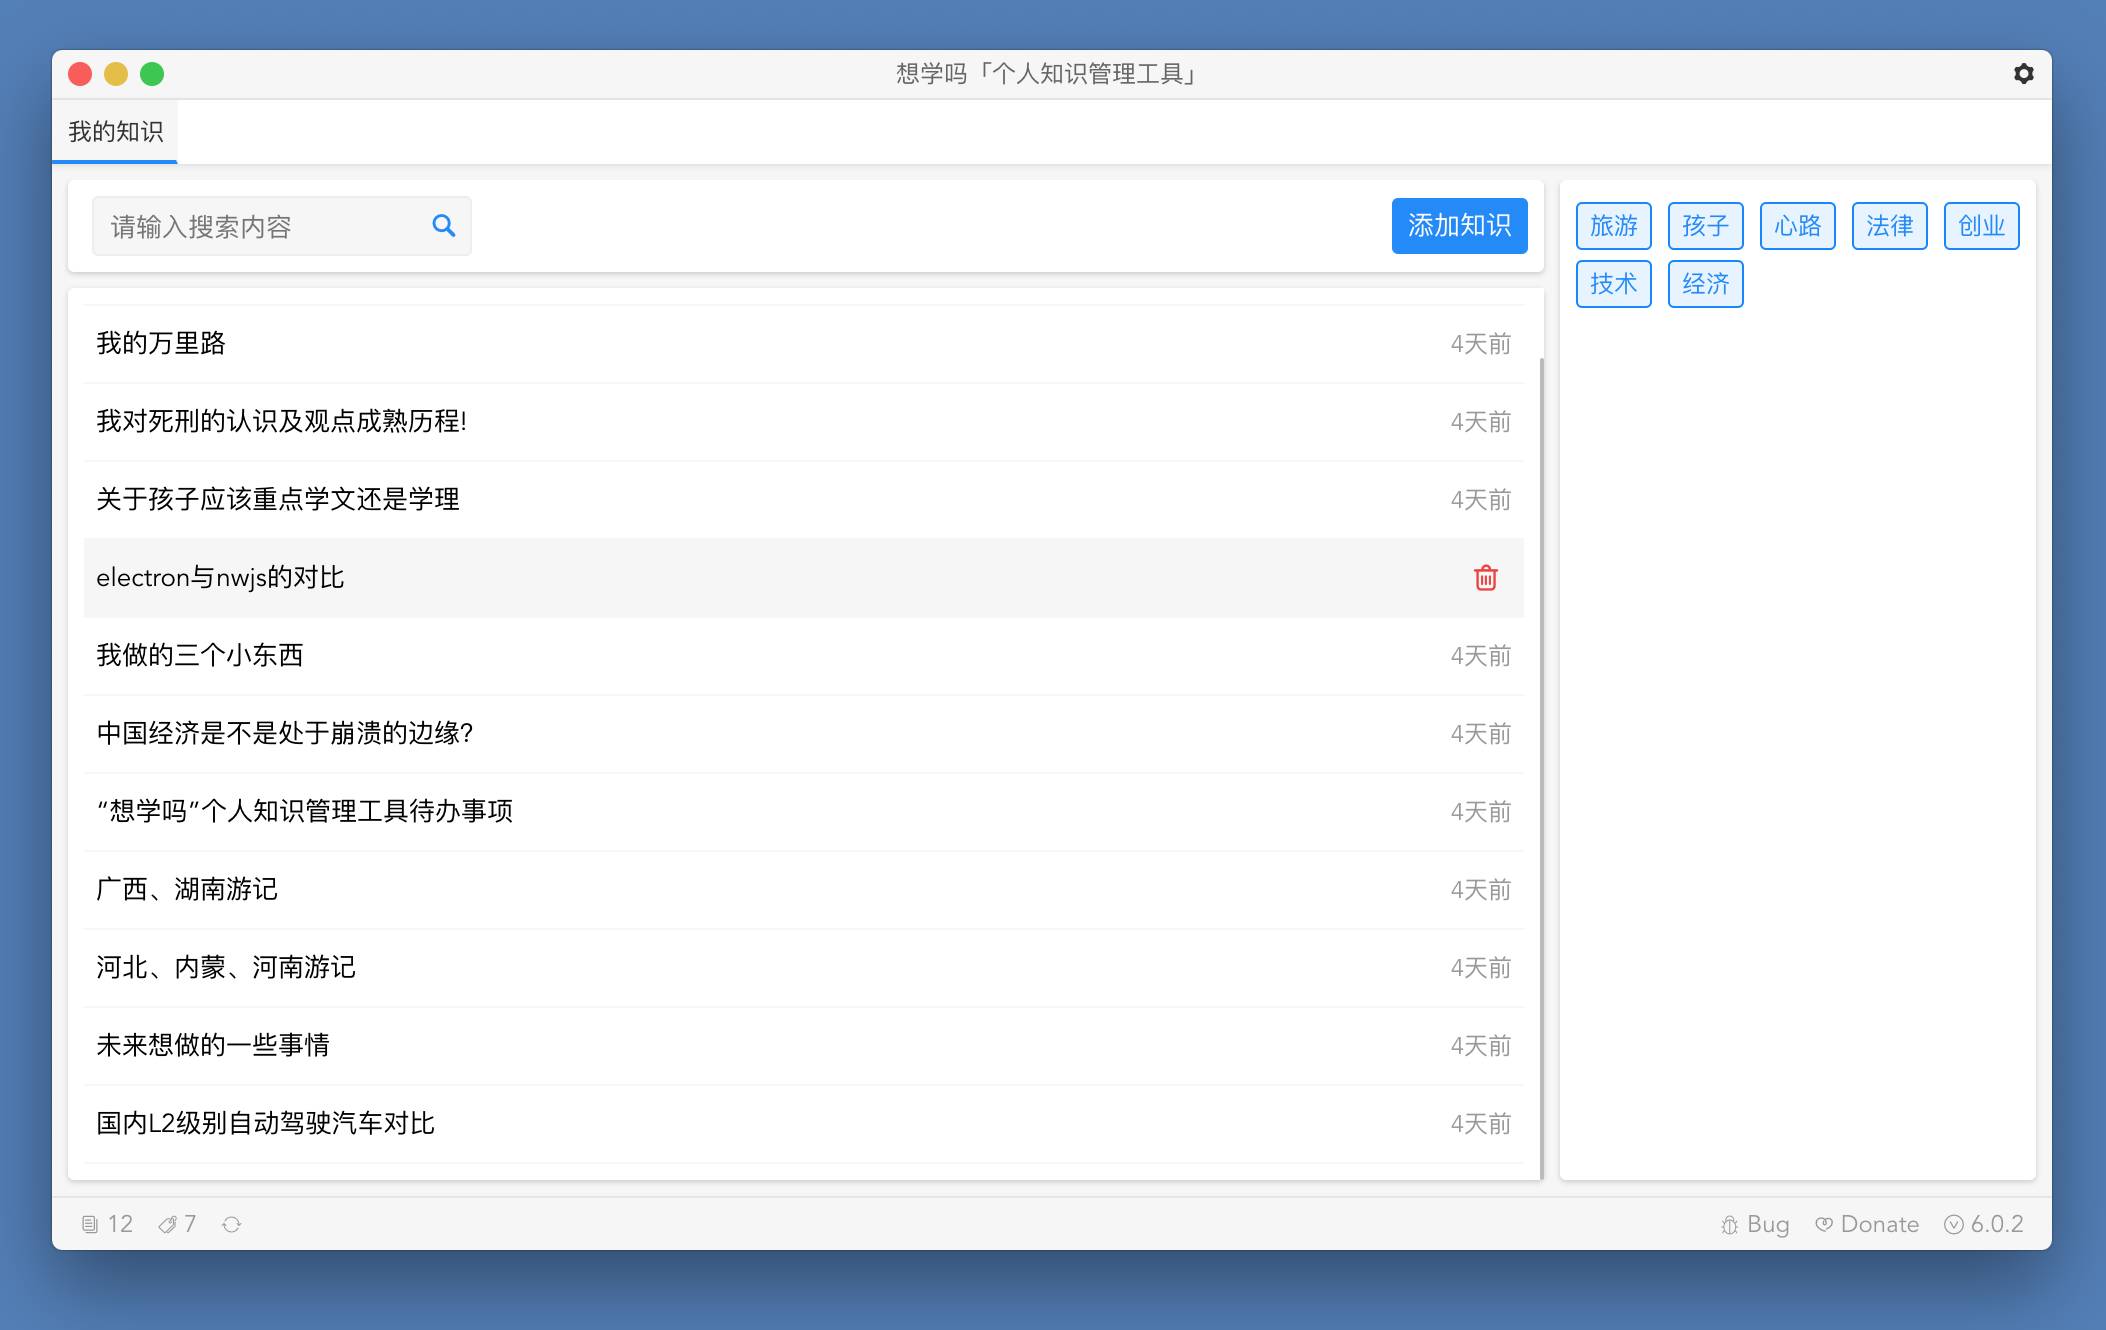This screenshot has width=2106, height=1330.
Task: Click the 法律 tag
Action: (1889, 226)
